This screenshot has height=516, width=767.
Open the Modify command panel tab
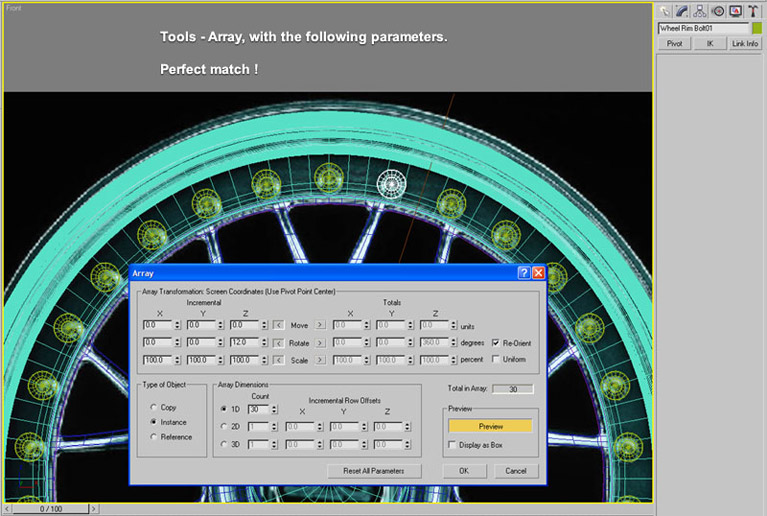682,10
